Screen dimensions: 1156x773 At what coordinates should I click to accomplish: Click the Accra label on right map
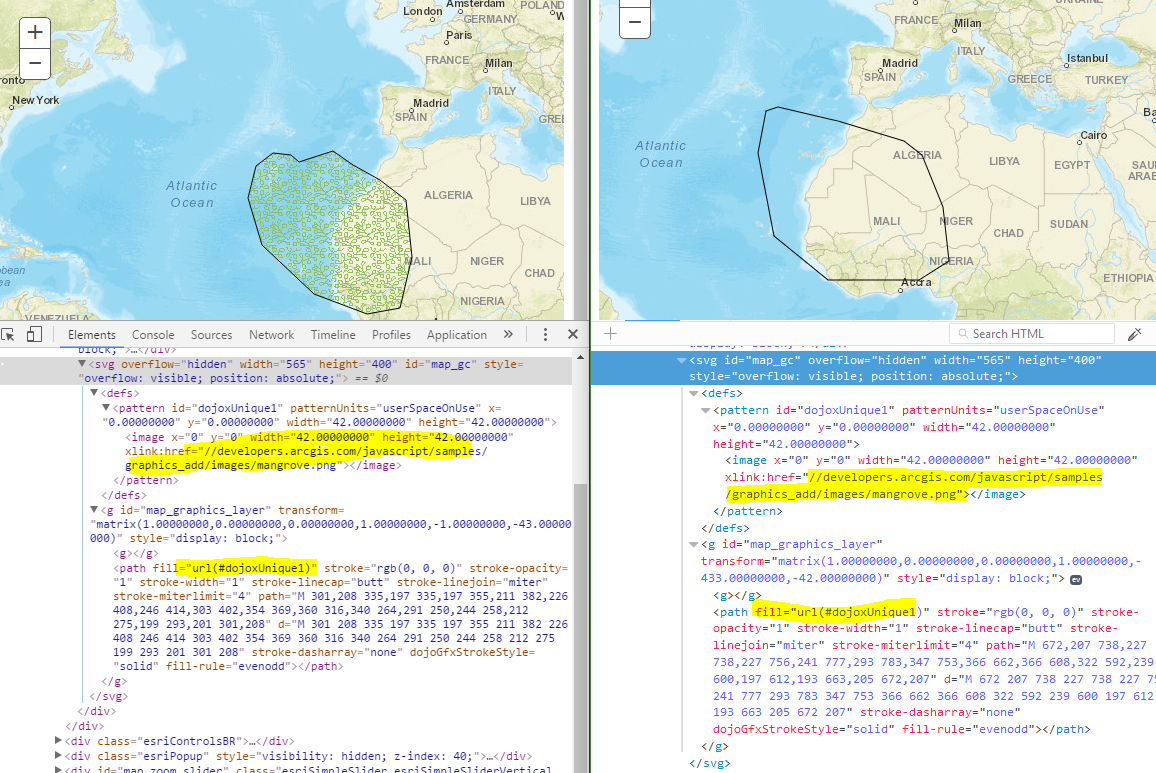click(x=916, y=282)
